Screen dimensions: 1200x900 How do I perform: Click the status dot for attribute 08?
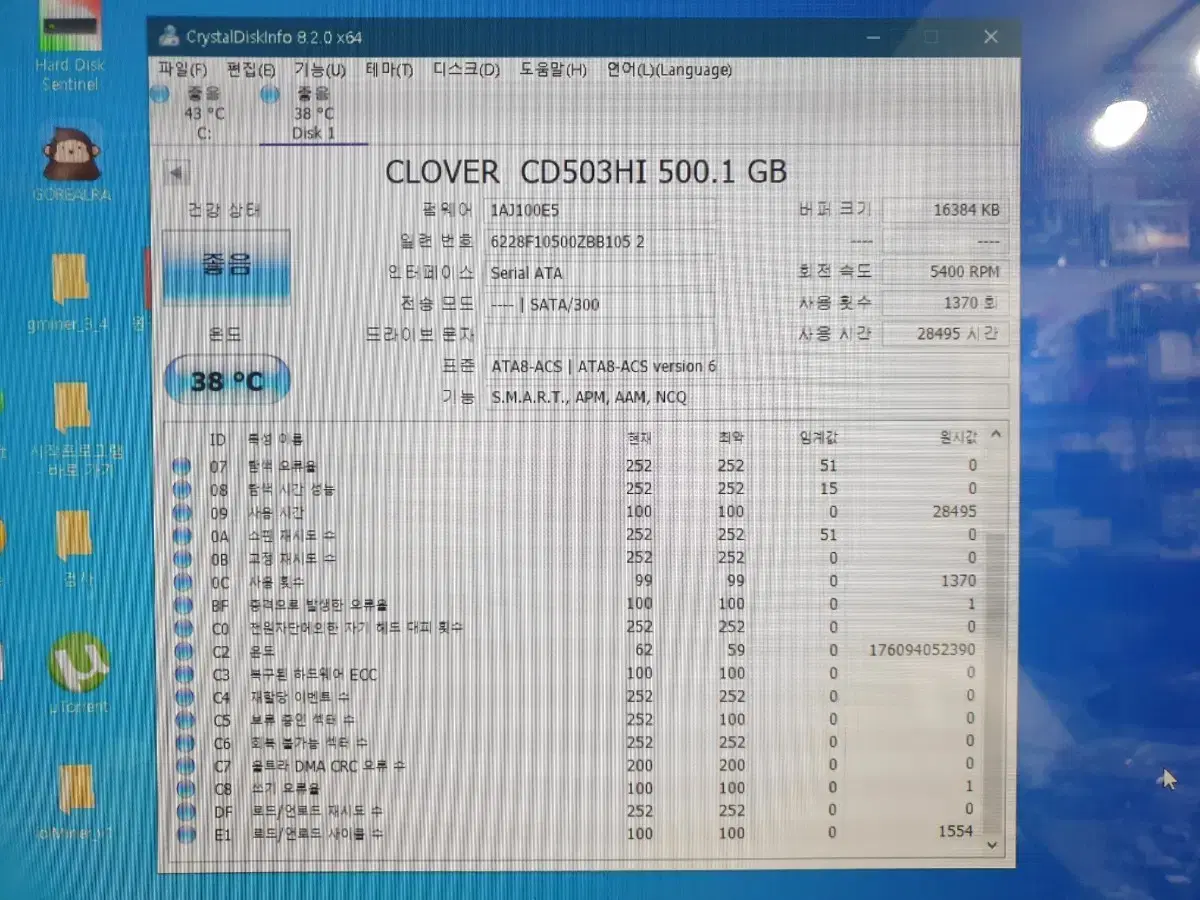(x=182, y=489)
